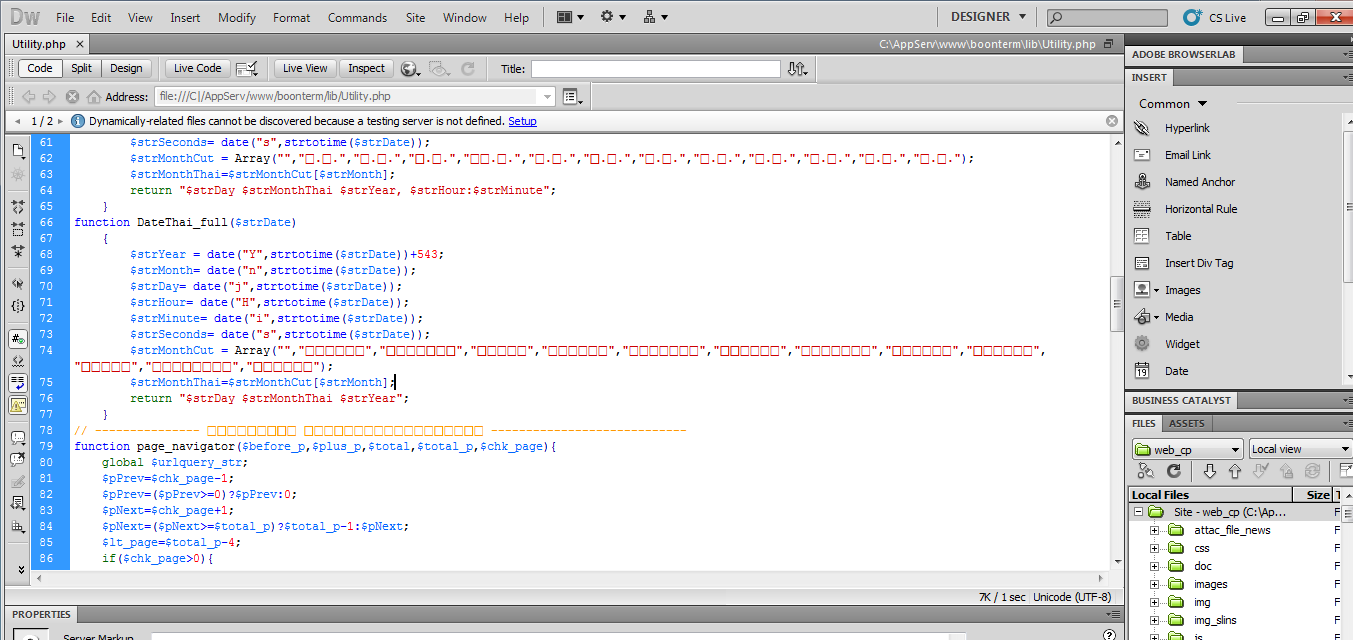The image size is (1353, 640).
Task: Switch to Design view
Action: (x=126, y=68)
